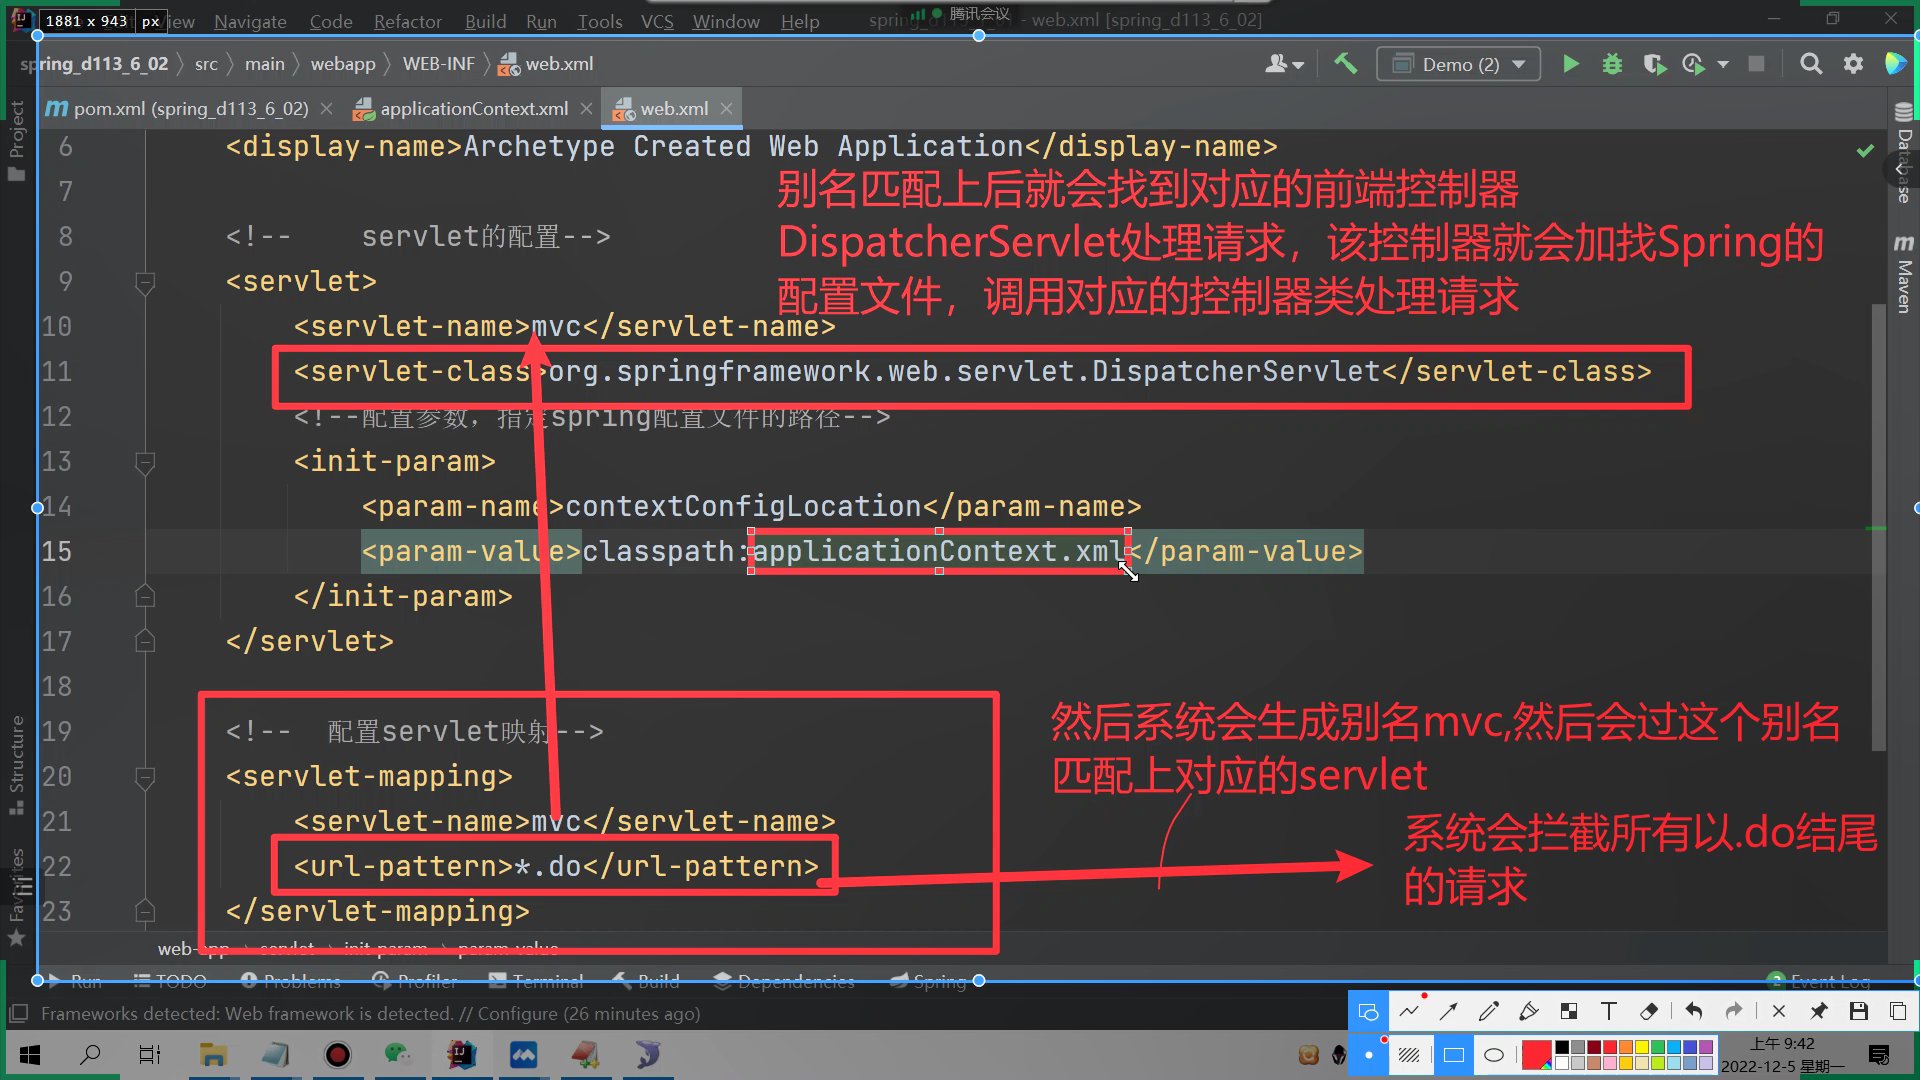Viewport: 1920px width, 1080px height.
Task: Build project with the hammer icon
Action: [1345, 64]
